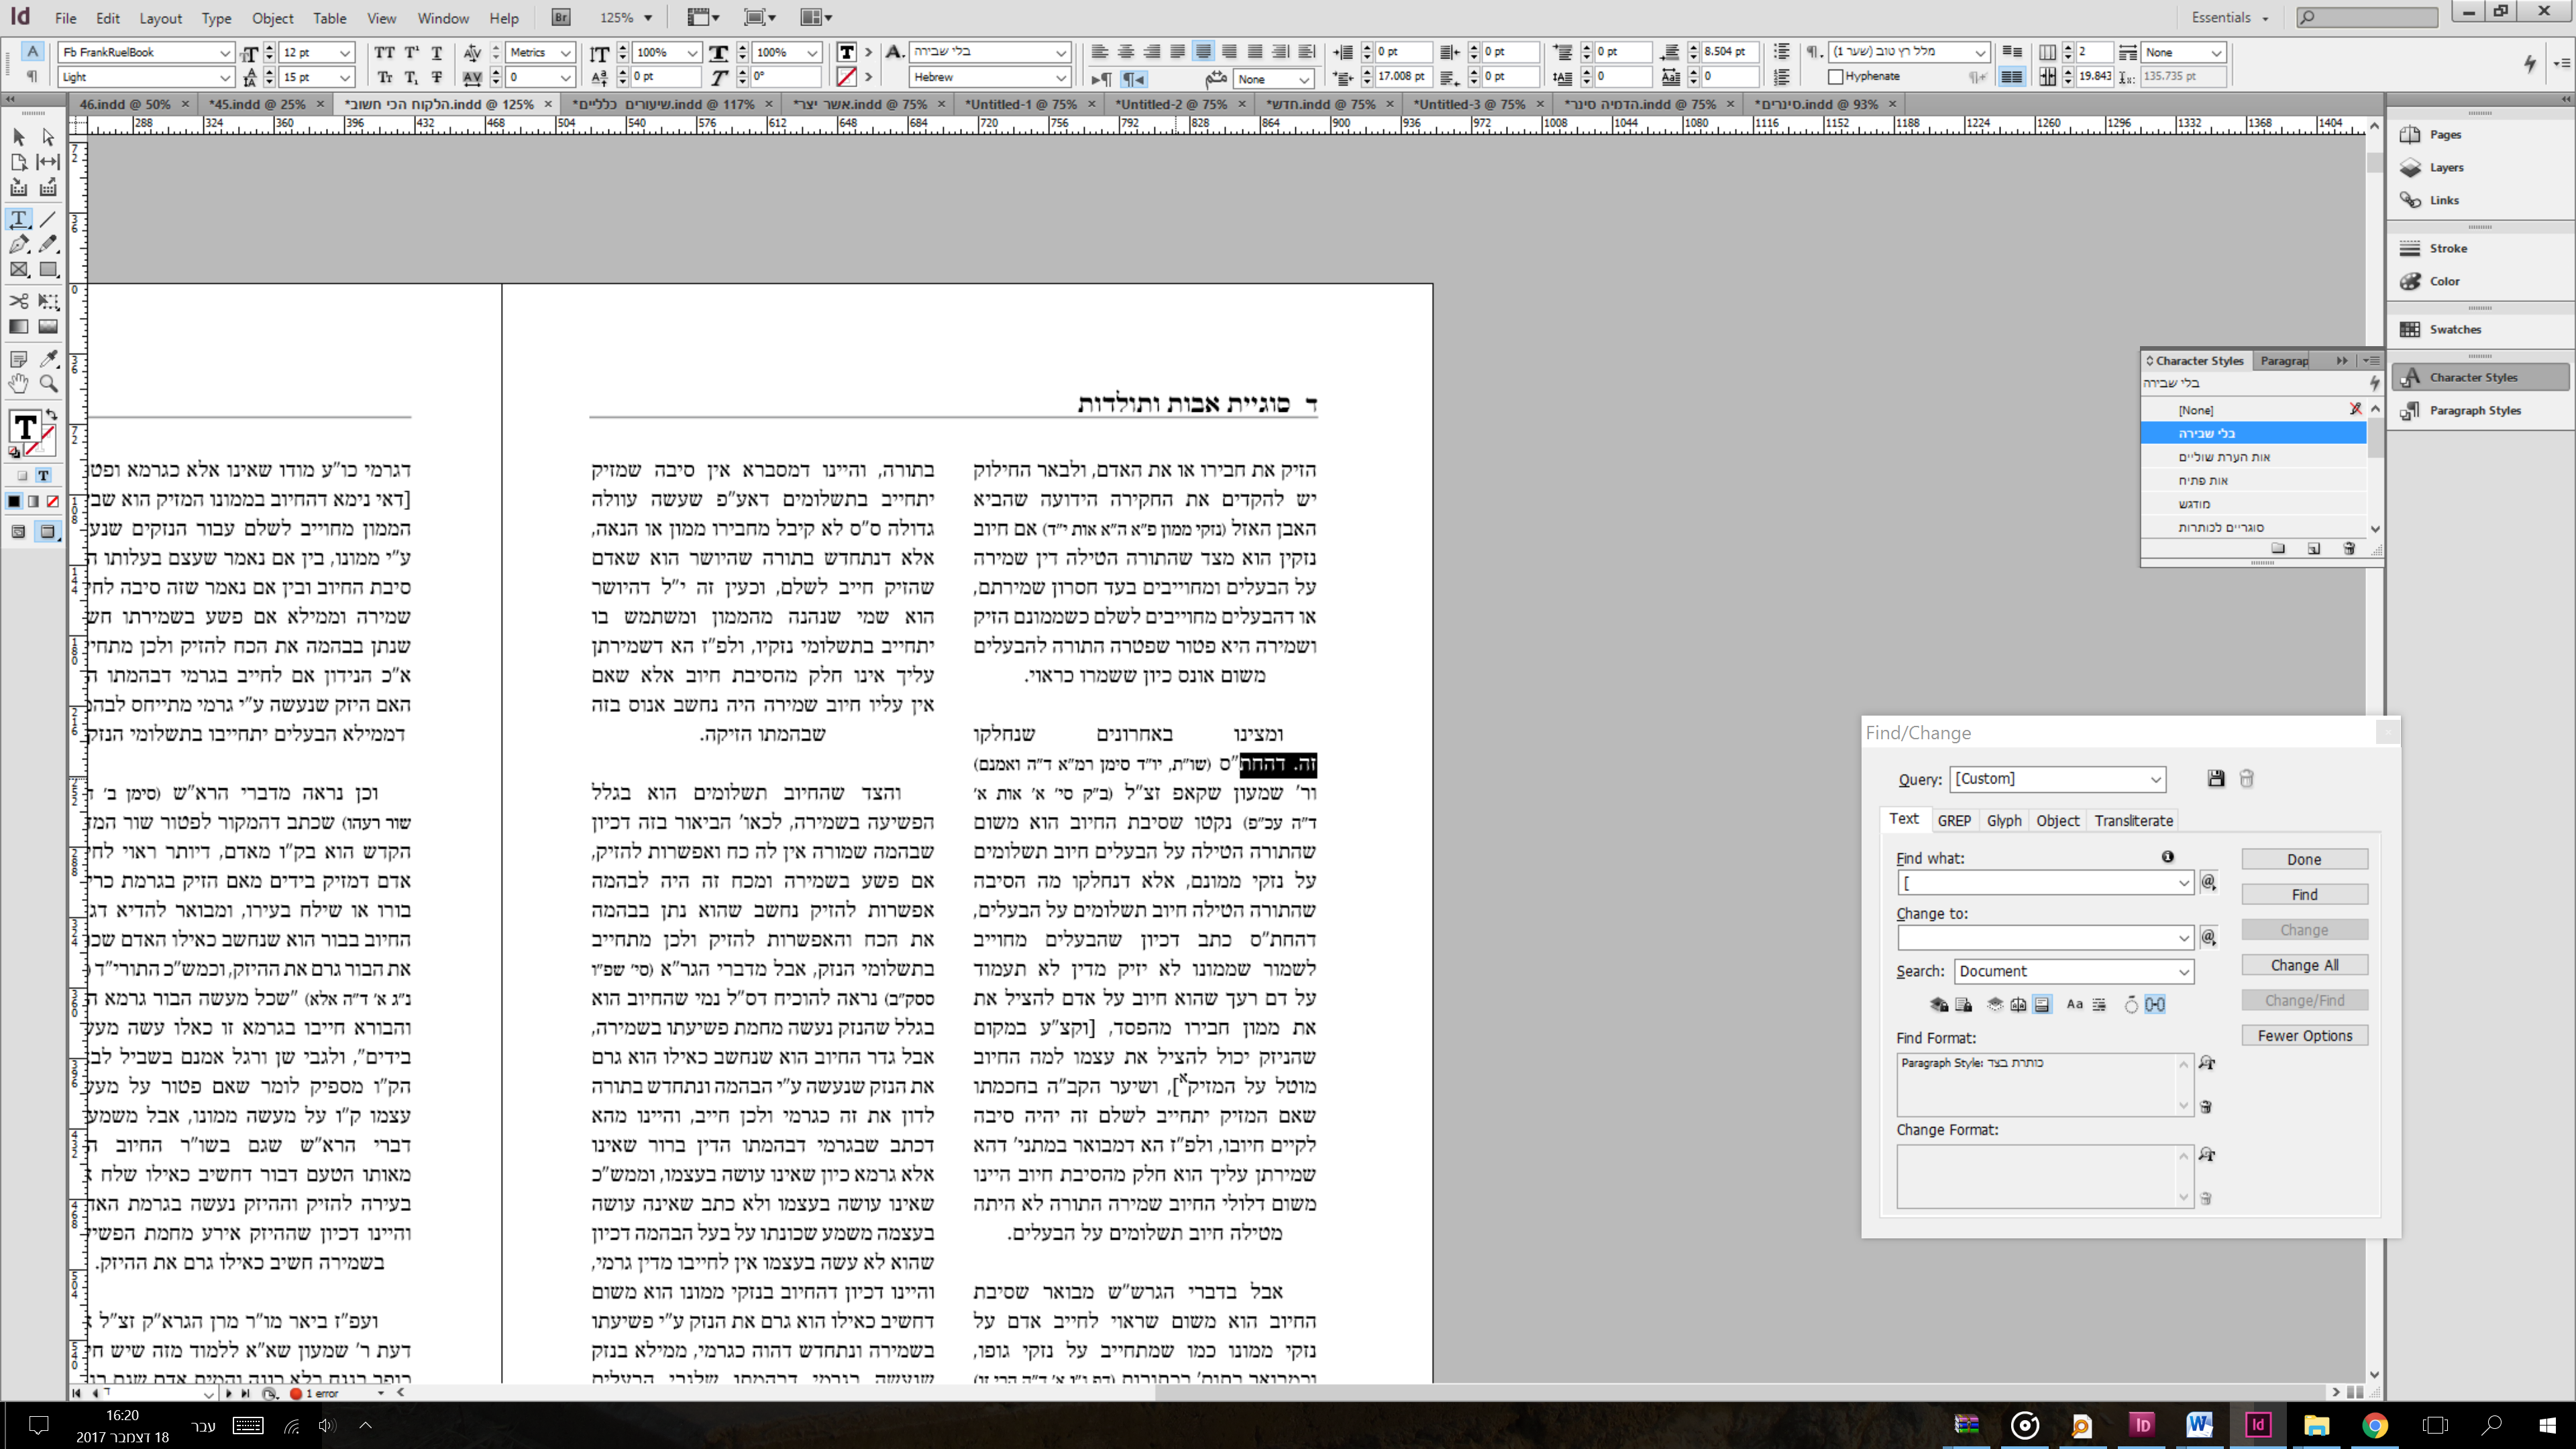This screenshot has width=2576, height=1449.
Task: Open the font style dropdown showing Light
Action: click(x=225, y=77)
